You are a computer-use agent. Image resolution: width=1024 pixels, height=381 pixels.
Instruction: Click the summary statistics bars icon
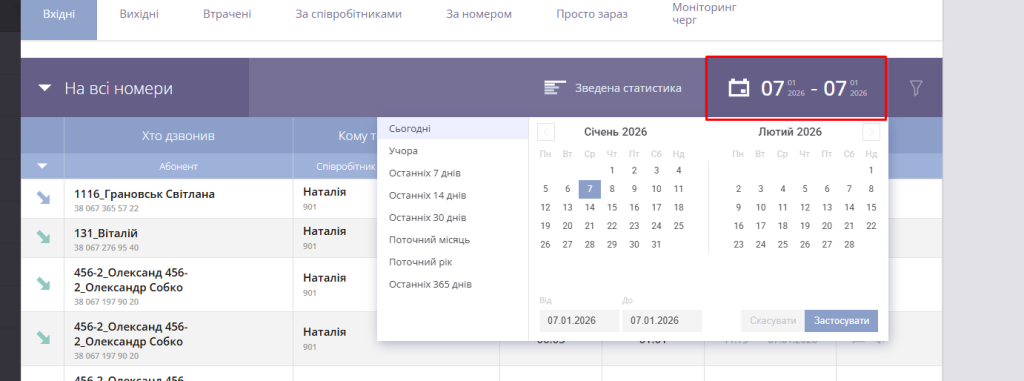click(555, 88)
